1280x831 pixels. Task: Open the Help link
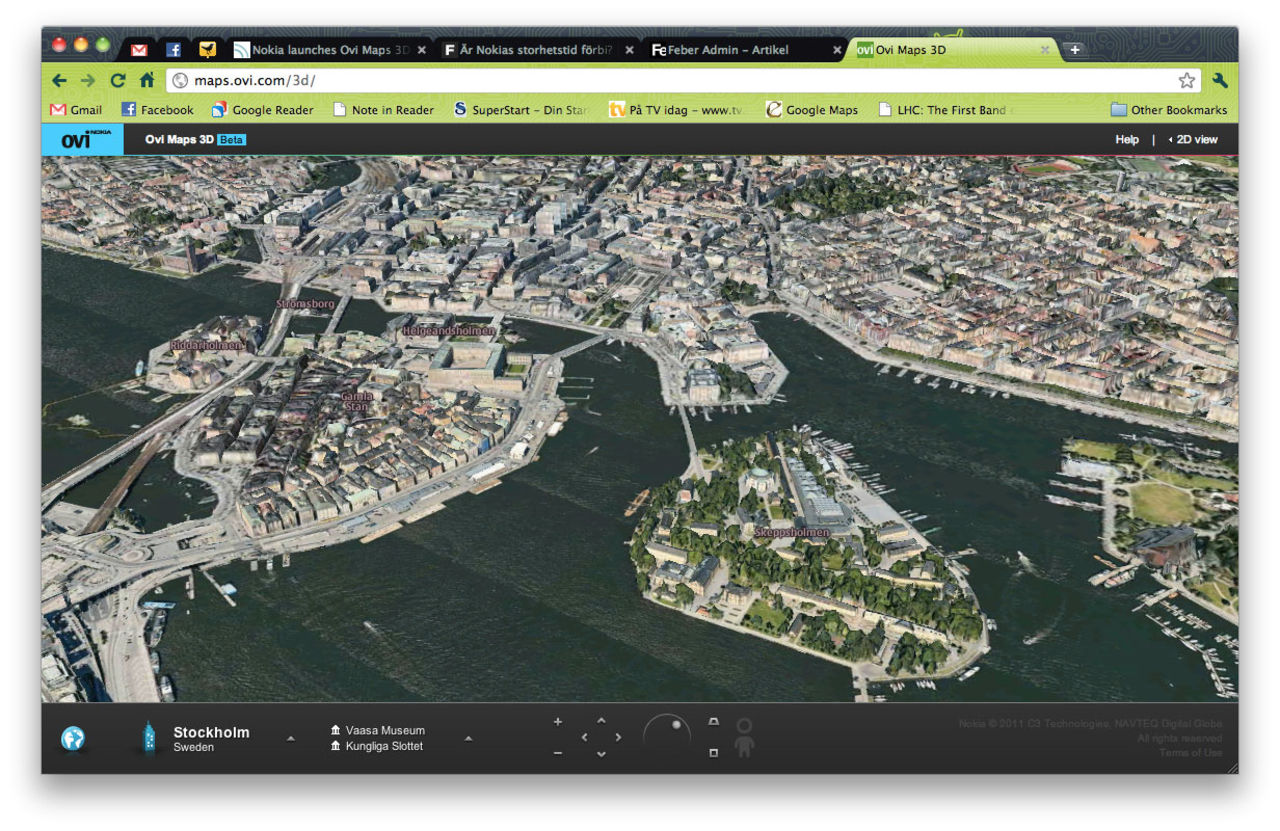point(1126,139)
